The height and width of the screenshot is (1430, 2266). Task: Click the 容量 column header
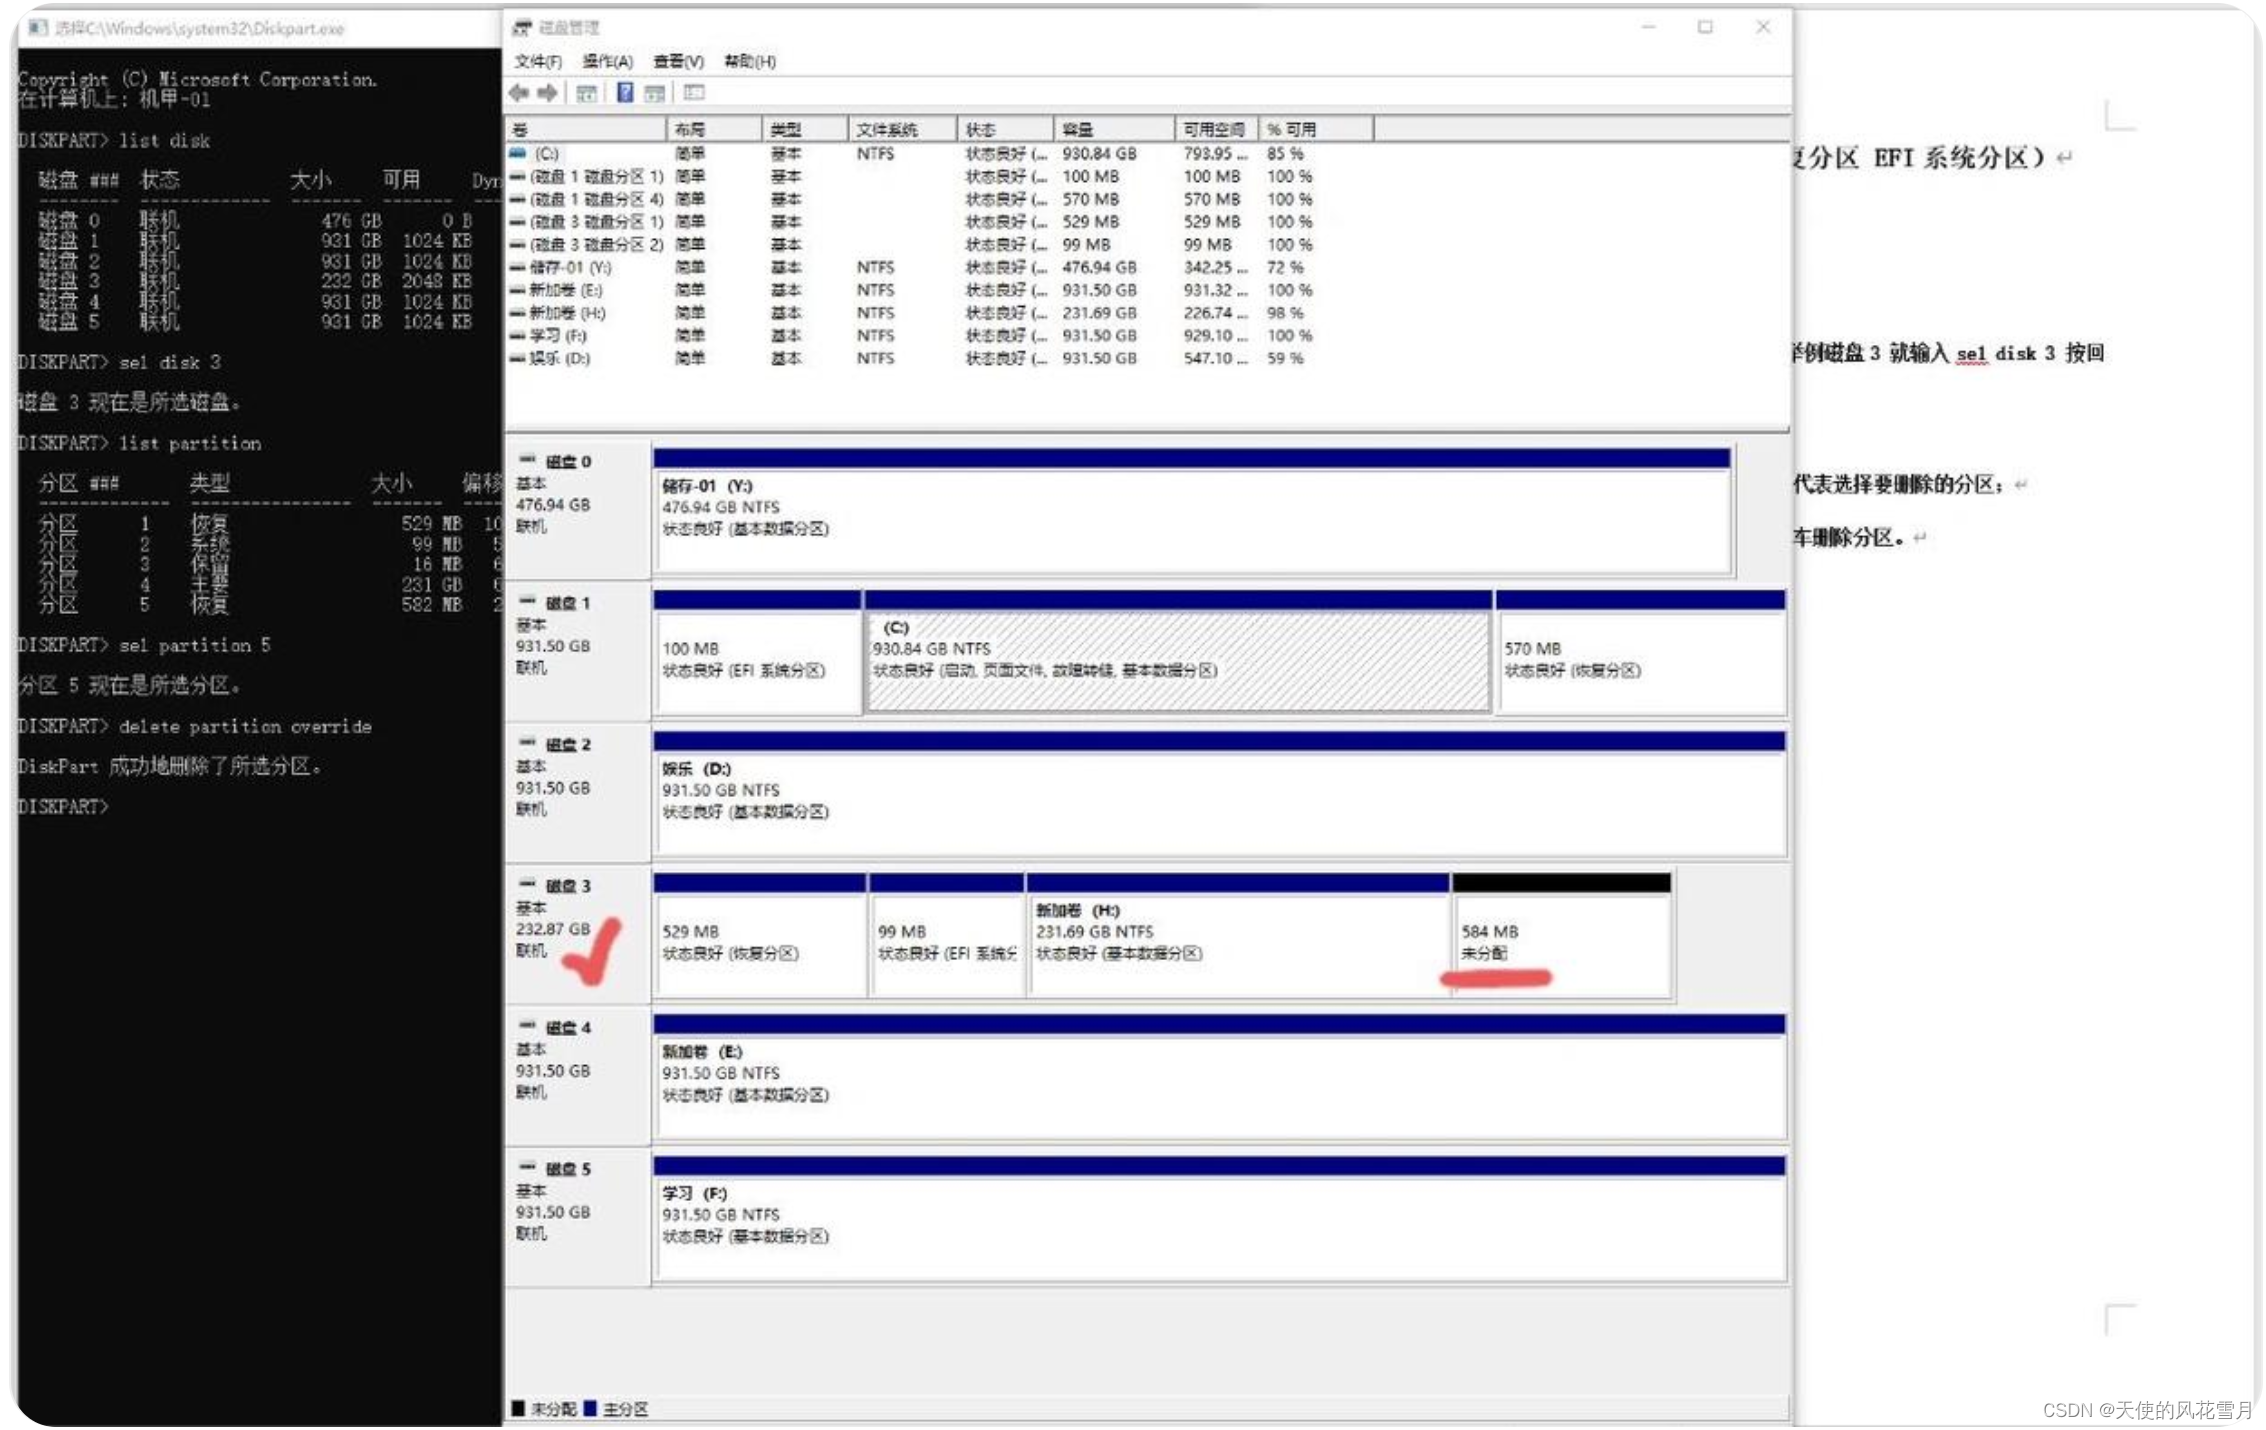(1114, 129)
